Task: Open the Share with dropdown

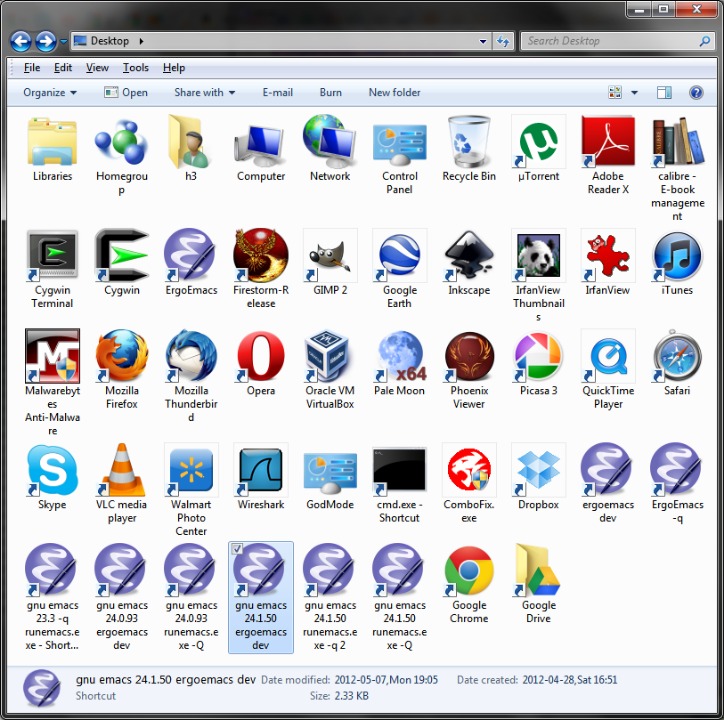Action: [204, 92]
